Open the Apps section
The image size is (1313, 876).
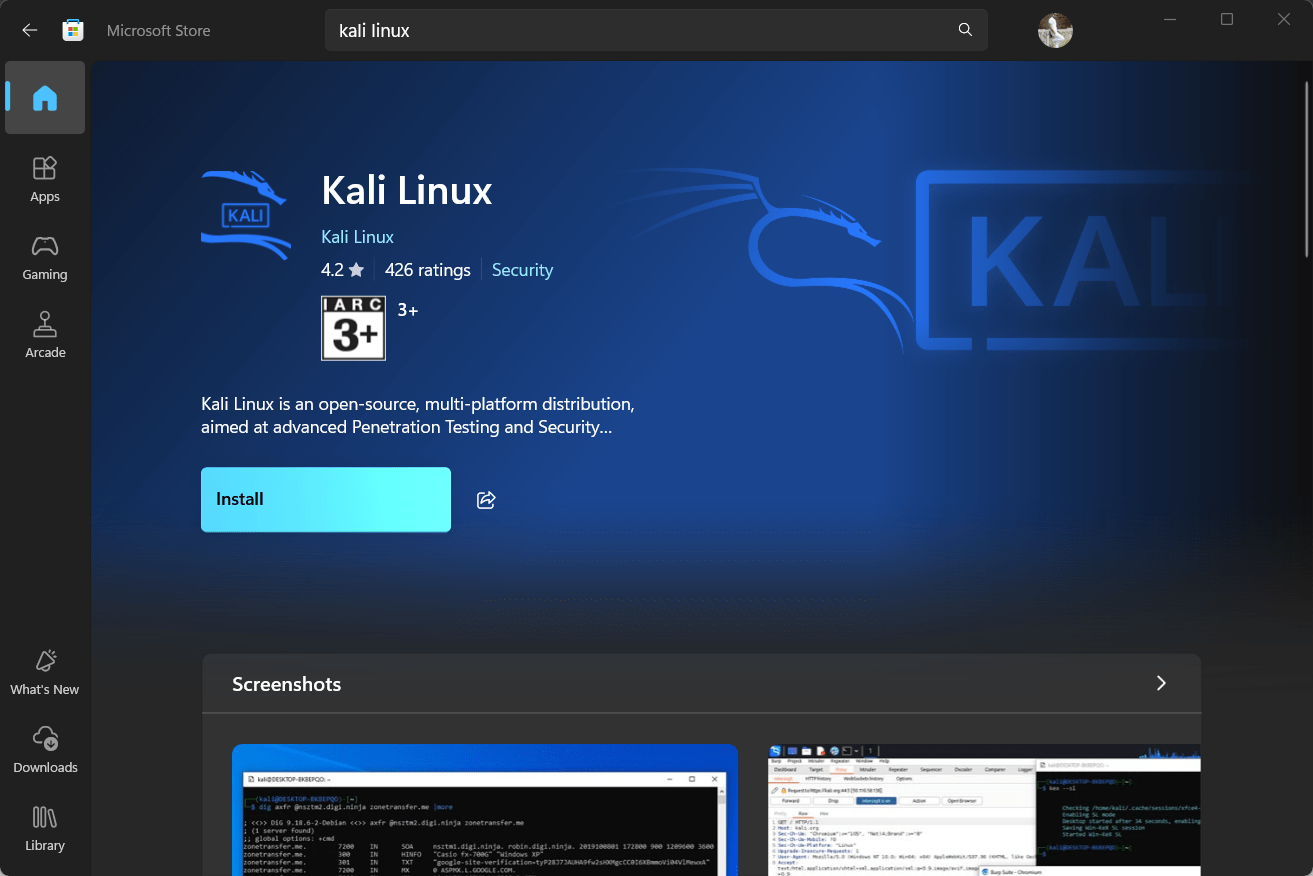tap(44, 180)
